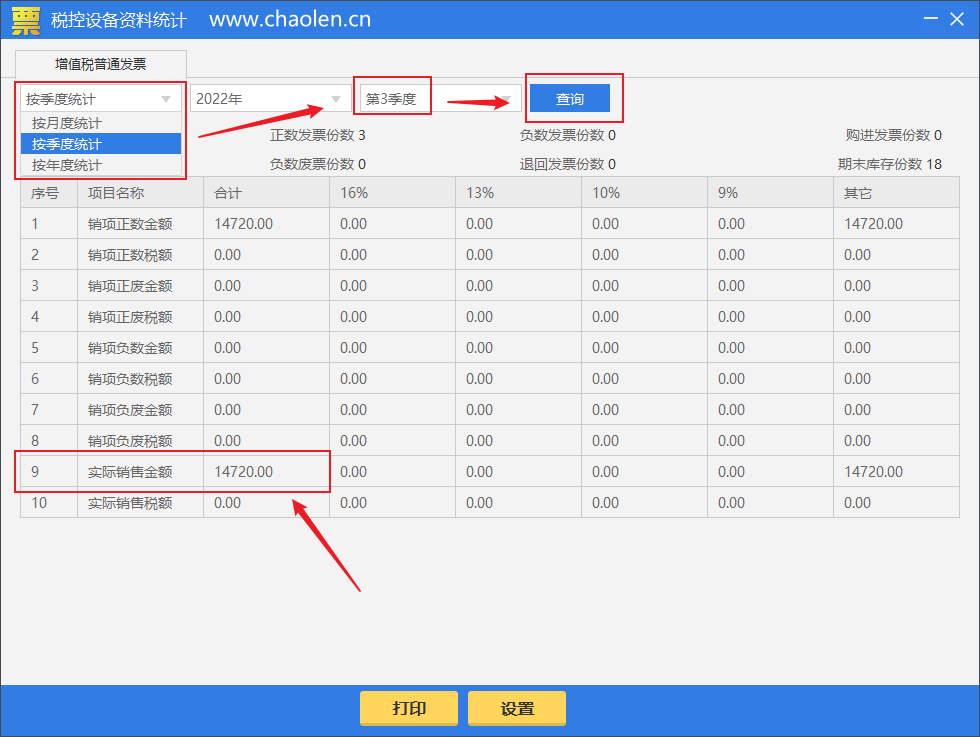Screen dimensions: 980x737
Task: Select the 销项正废税额 row name
Action: [130, 317]
